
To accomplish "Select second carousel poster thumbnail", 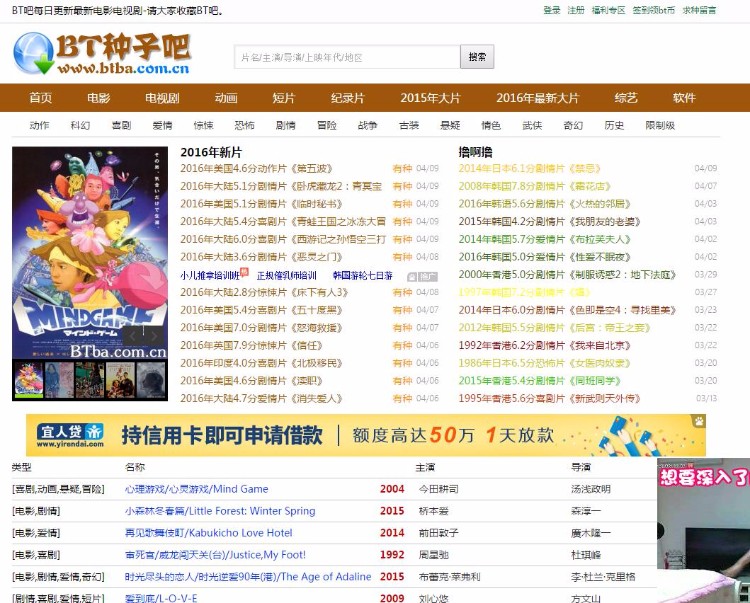I will 59,380.
